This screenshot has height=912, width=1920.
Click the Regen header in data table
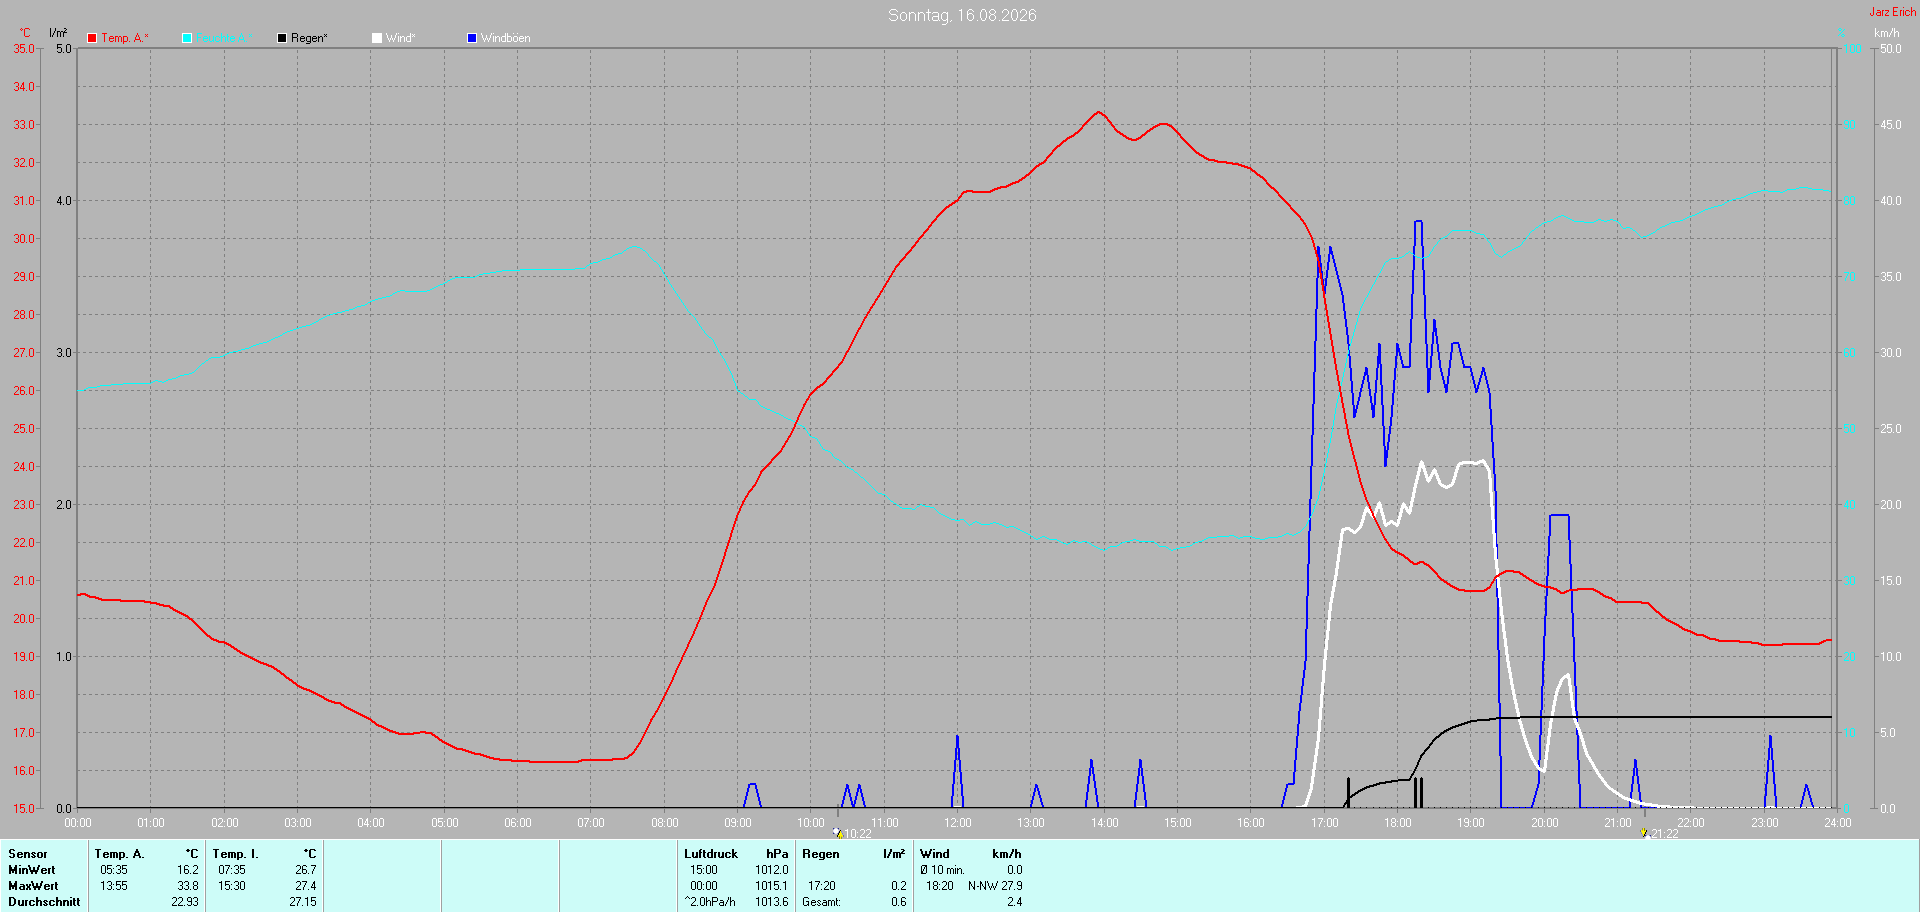821,854
